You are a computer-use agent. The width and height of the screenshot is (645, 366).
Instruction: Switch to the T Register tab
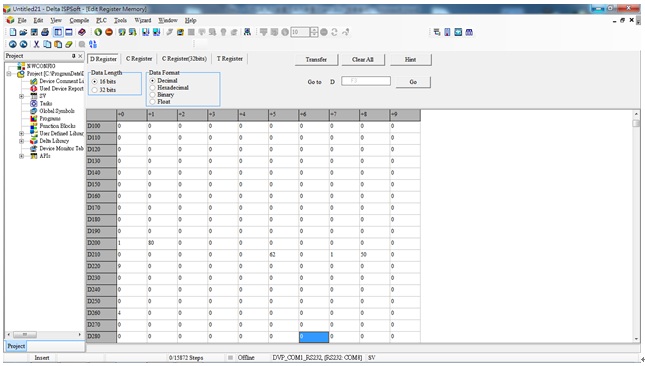coord(230,59)
